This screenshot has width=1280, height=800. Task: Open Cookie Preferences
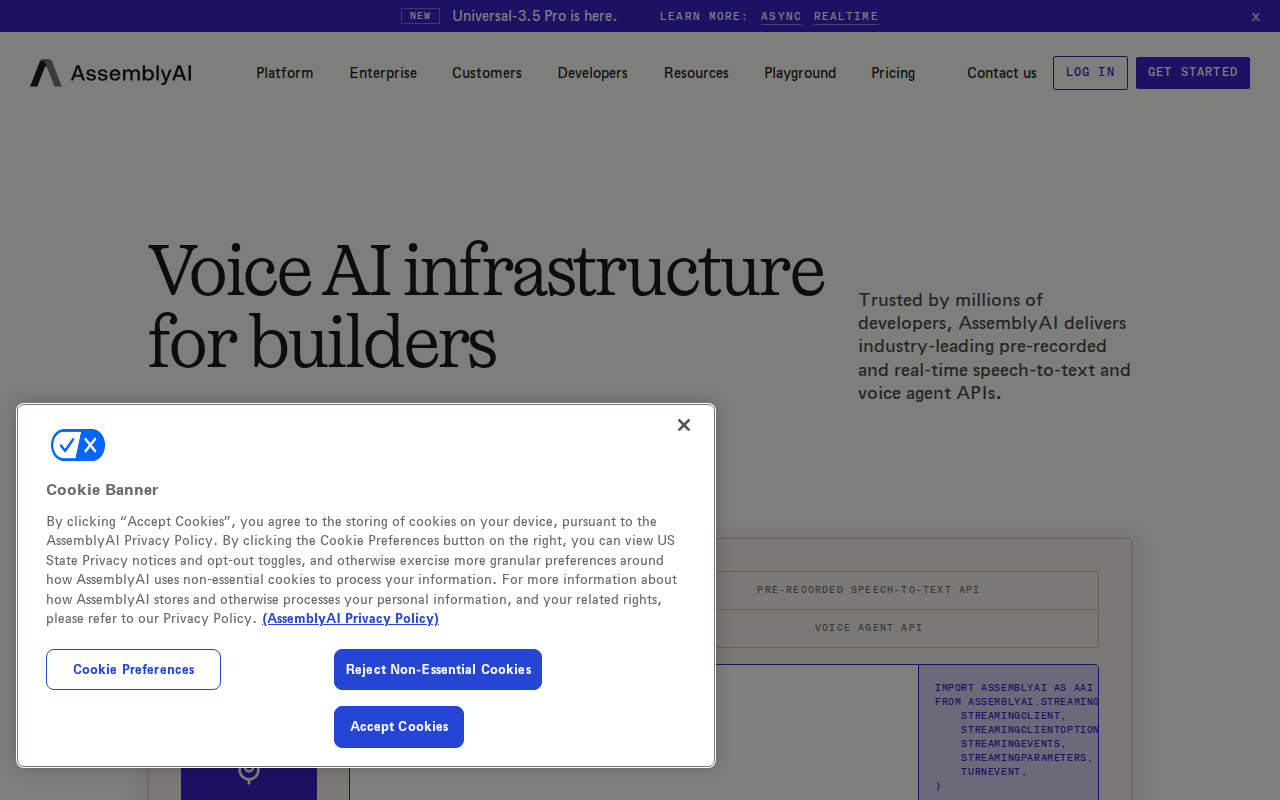(133, 670)
